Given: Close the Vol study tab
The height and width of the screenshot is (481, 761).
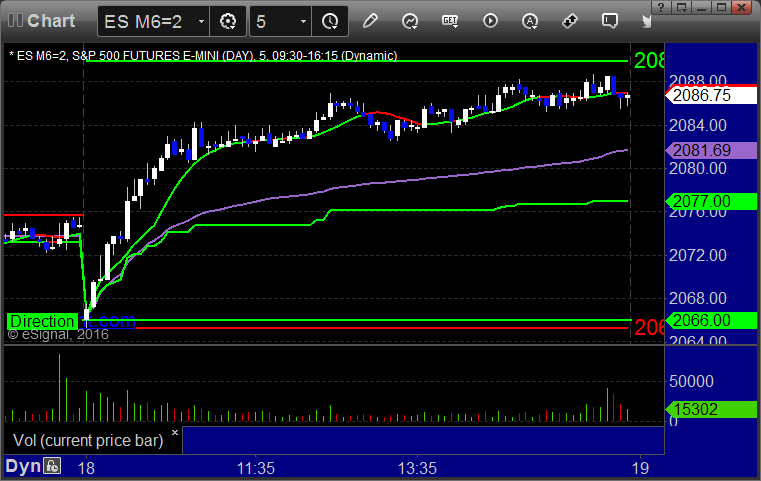Looking at the screenshot, I should 175,432.
